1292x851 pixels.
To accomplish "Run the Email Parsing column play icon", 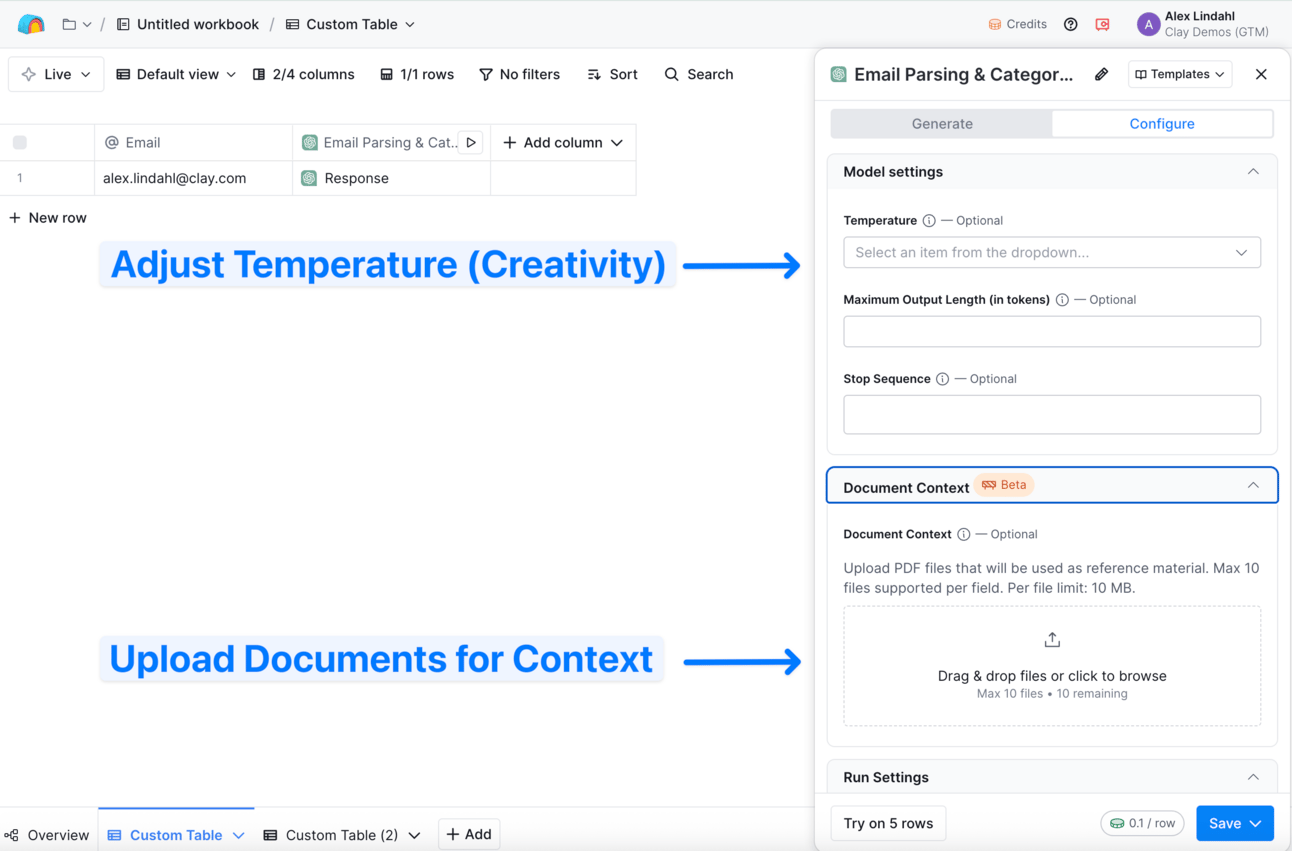I will click(471, 142).
